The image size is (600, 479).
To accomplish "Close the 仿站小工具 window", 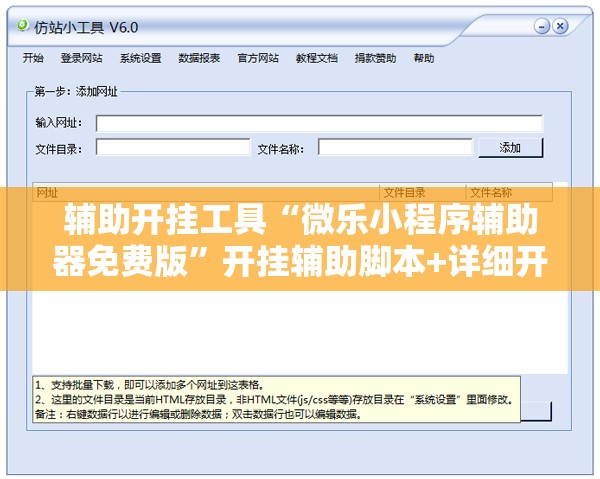I will click(560, 26).
